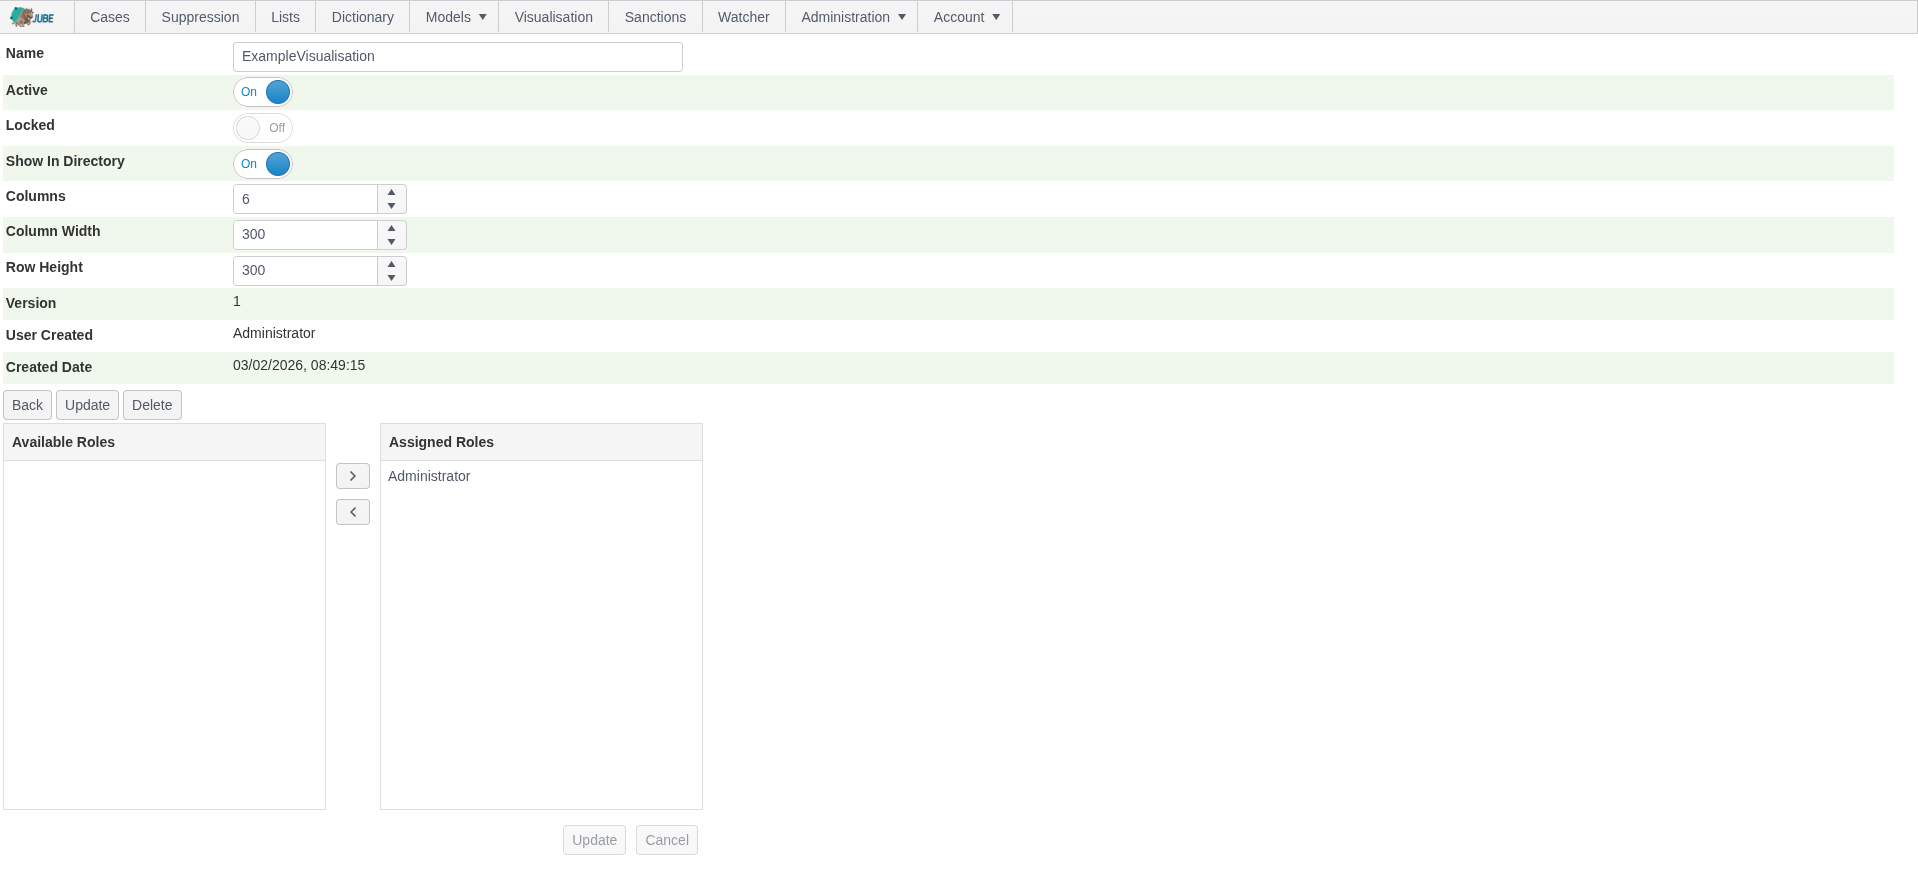
Task: Decrease Columns value with down arrow
Action: pos(392,206)
